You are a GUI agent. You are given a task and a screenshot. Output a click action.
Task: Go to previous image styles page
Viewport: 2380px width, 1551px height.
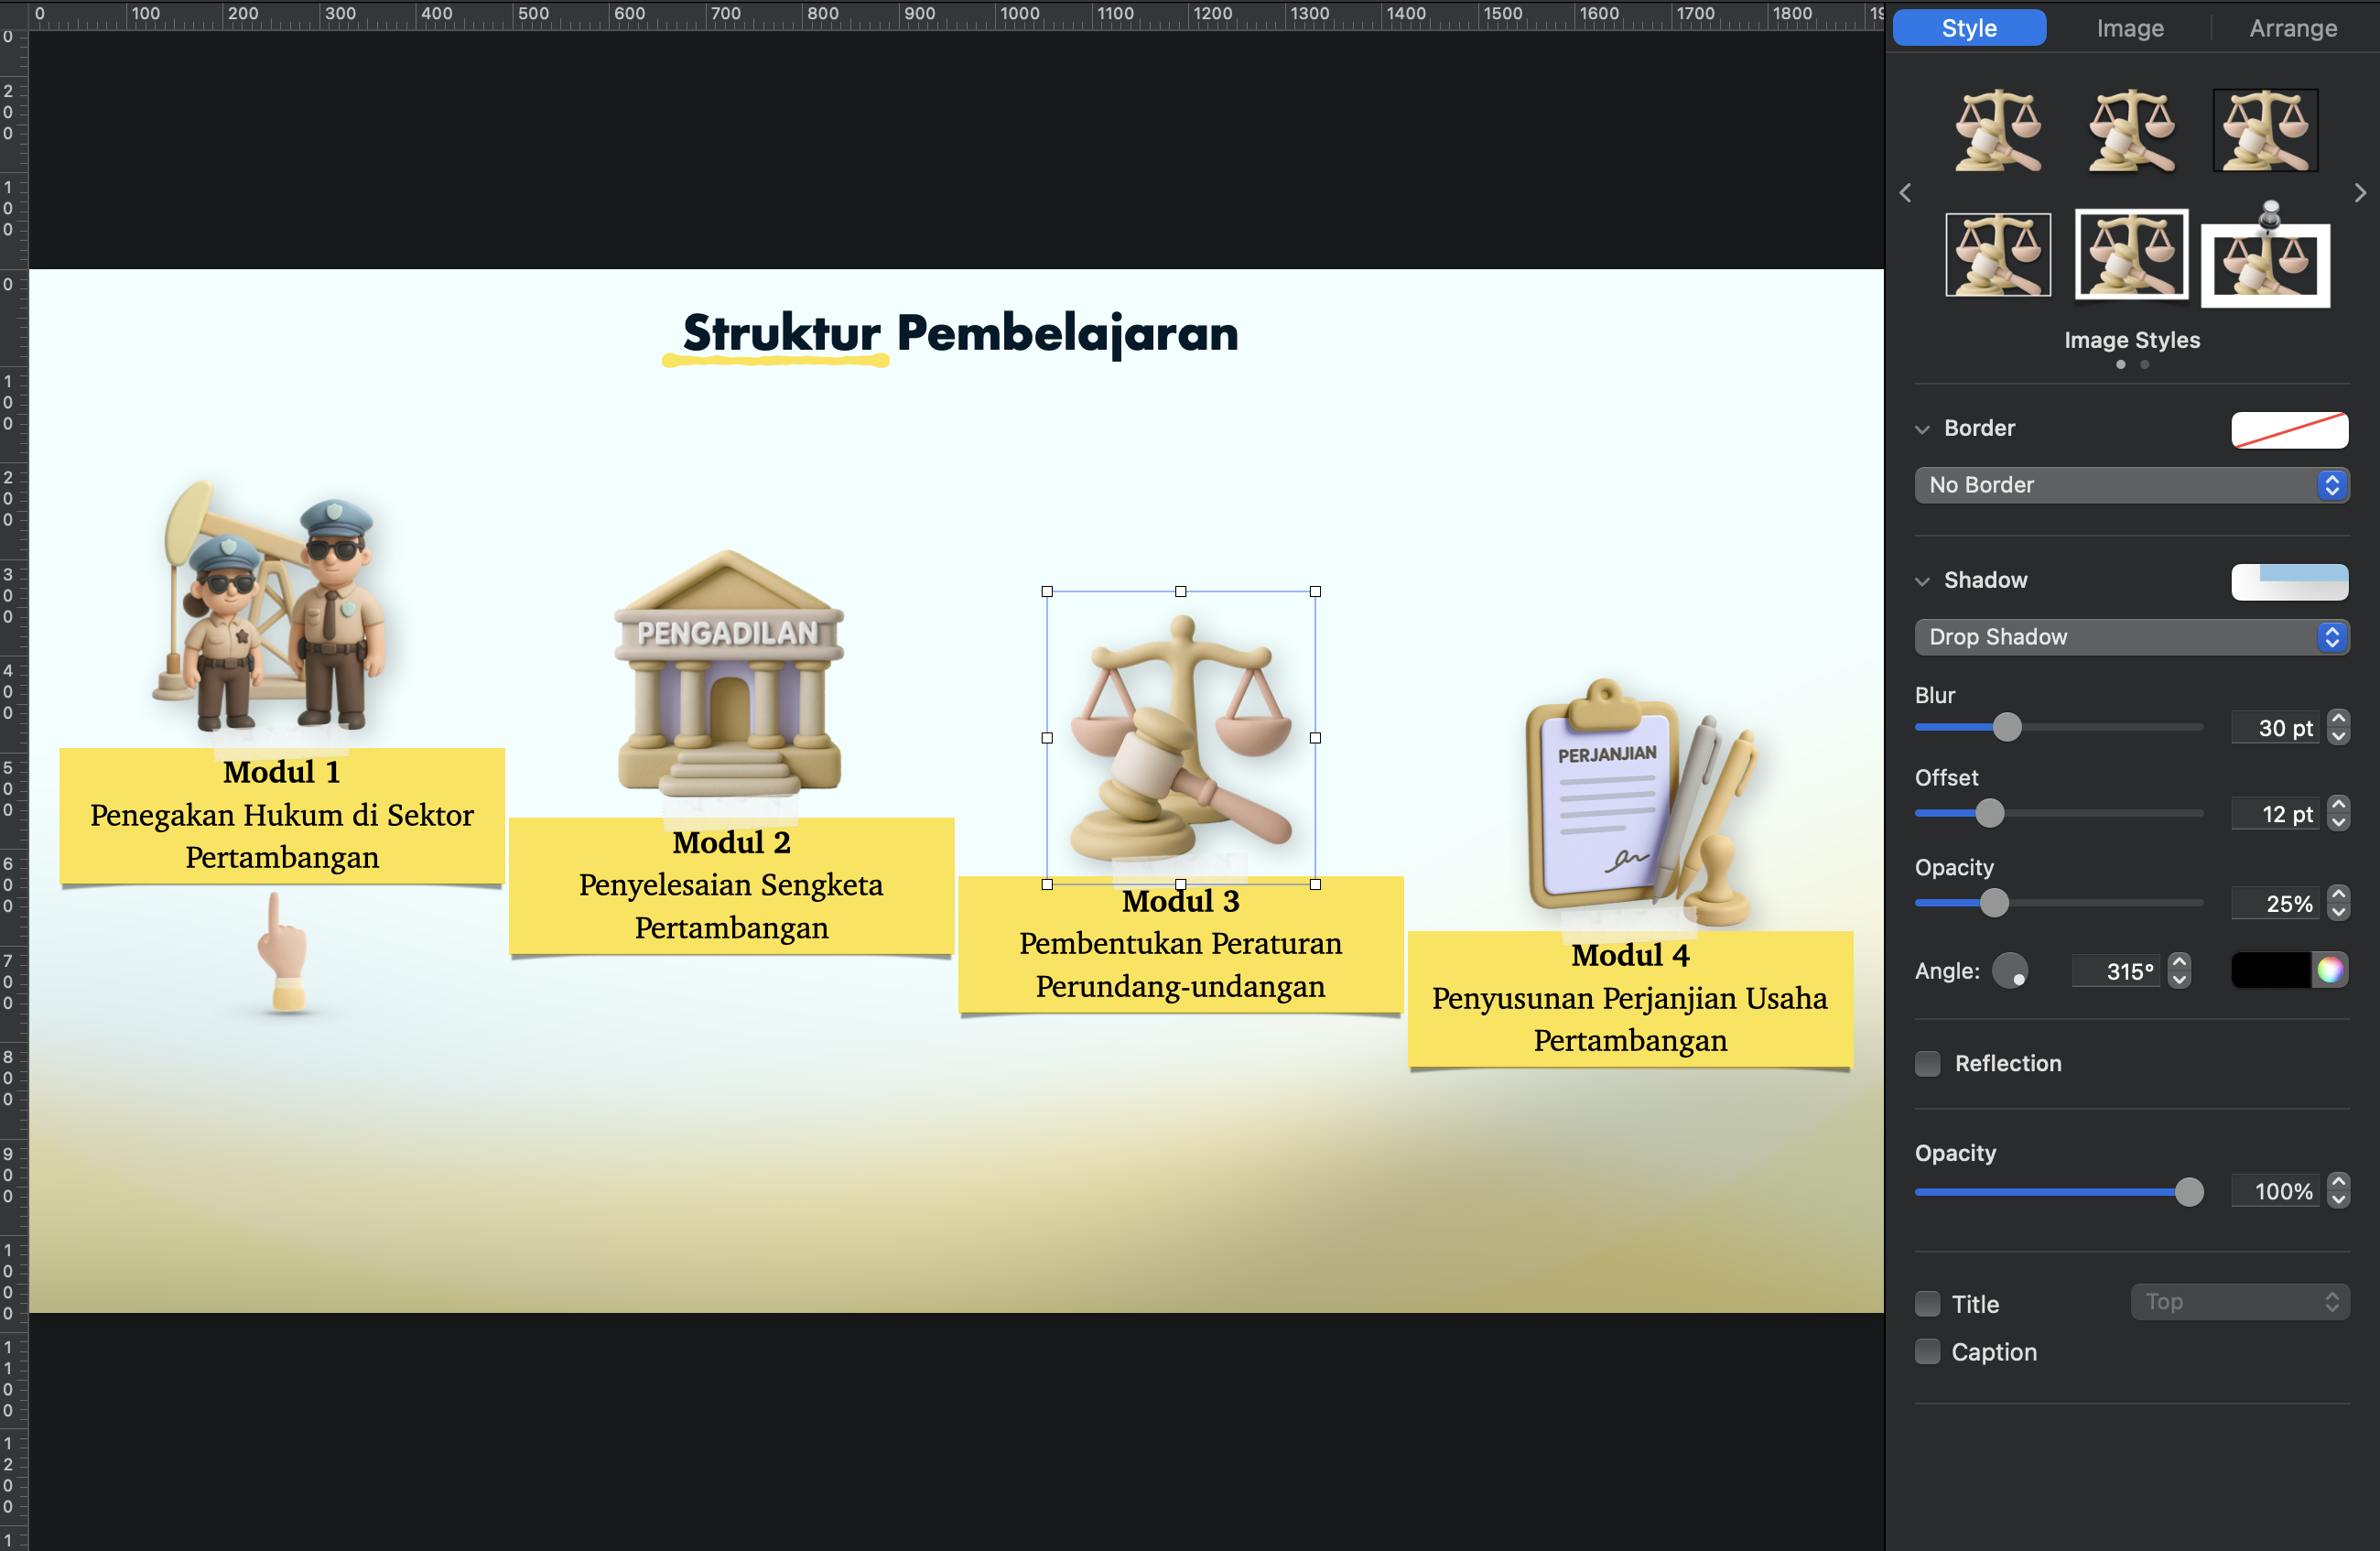1905,193
